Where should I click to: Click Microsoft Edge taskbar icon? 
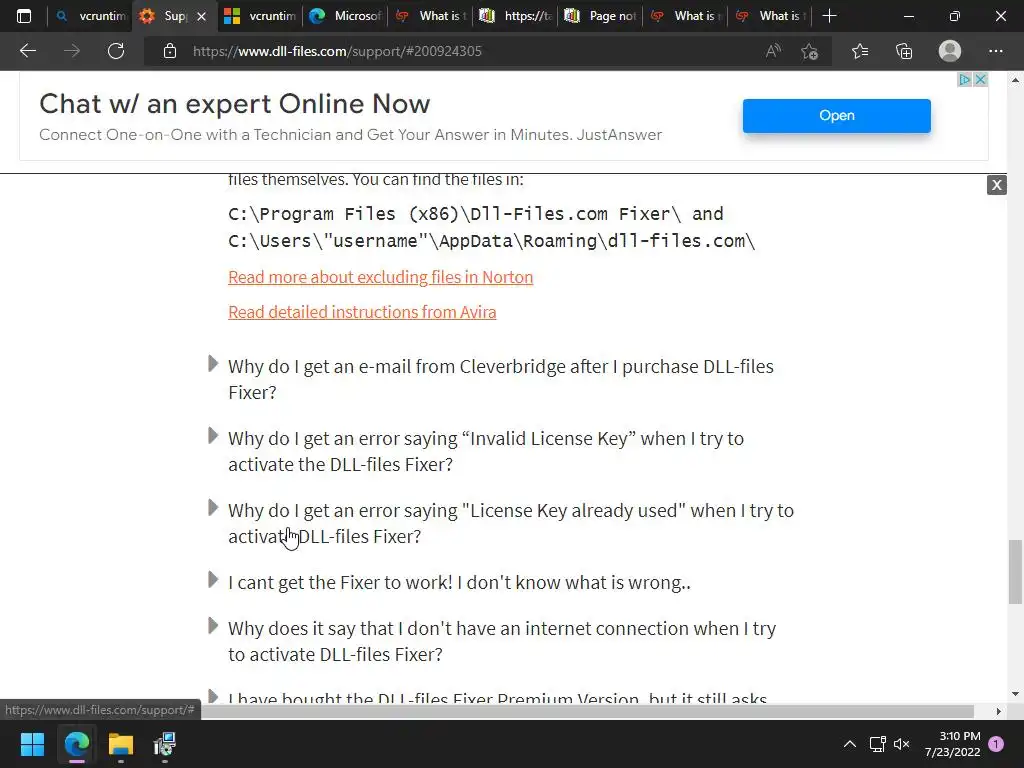point(76,744)
